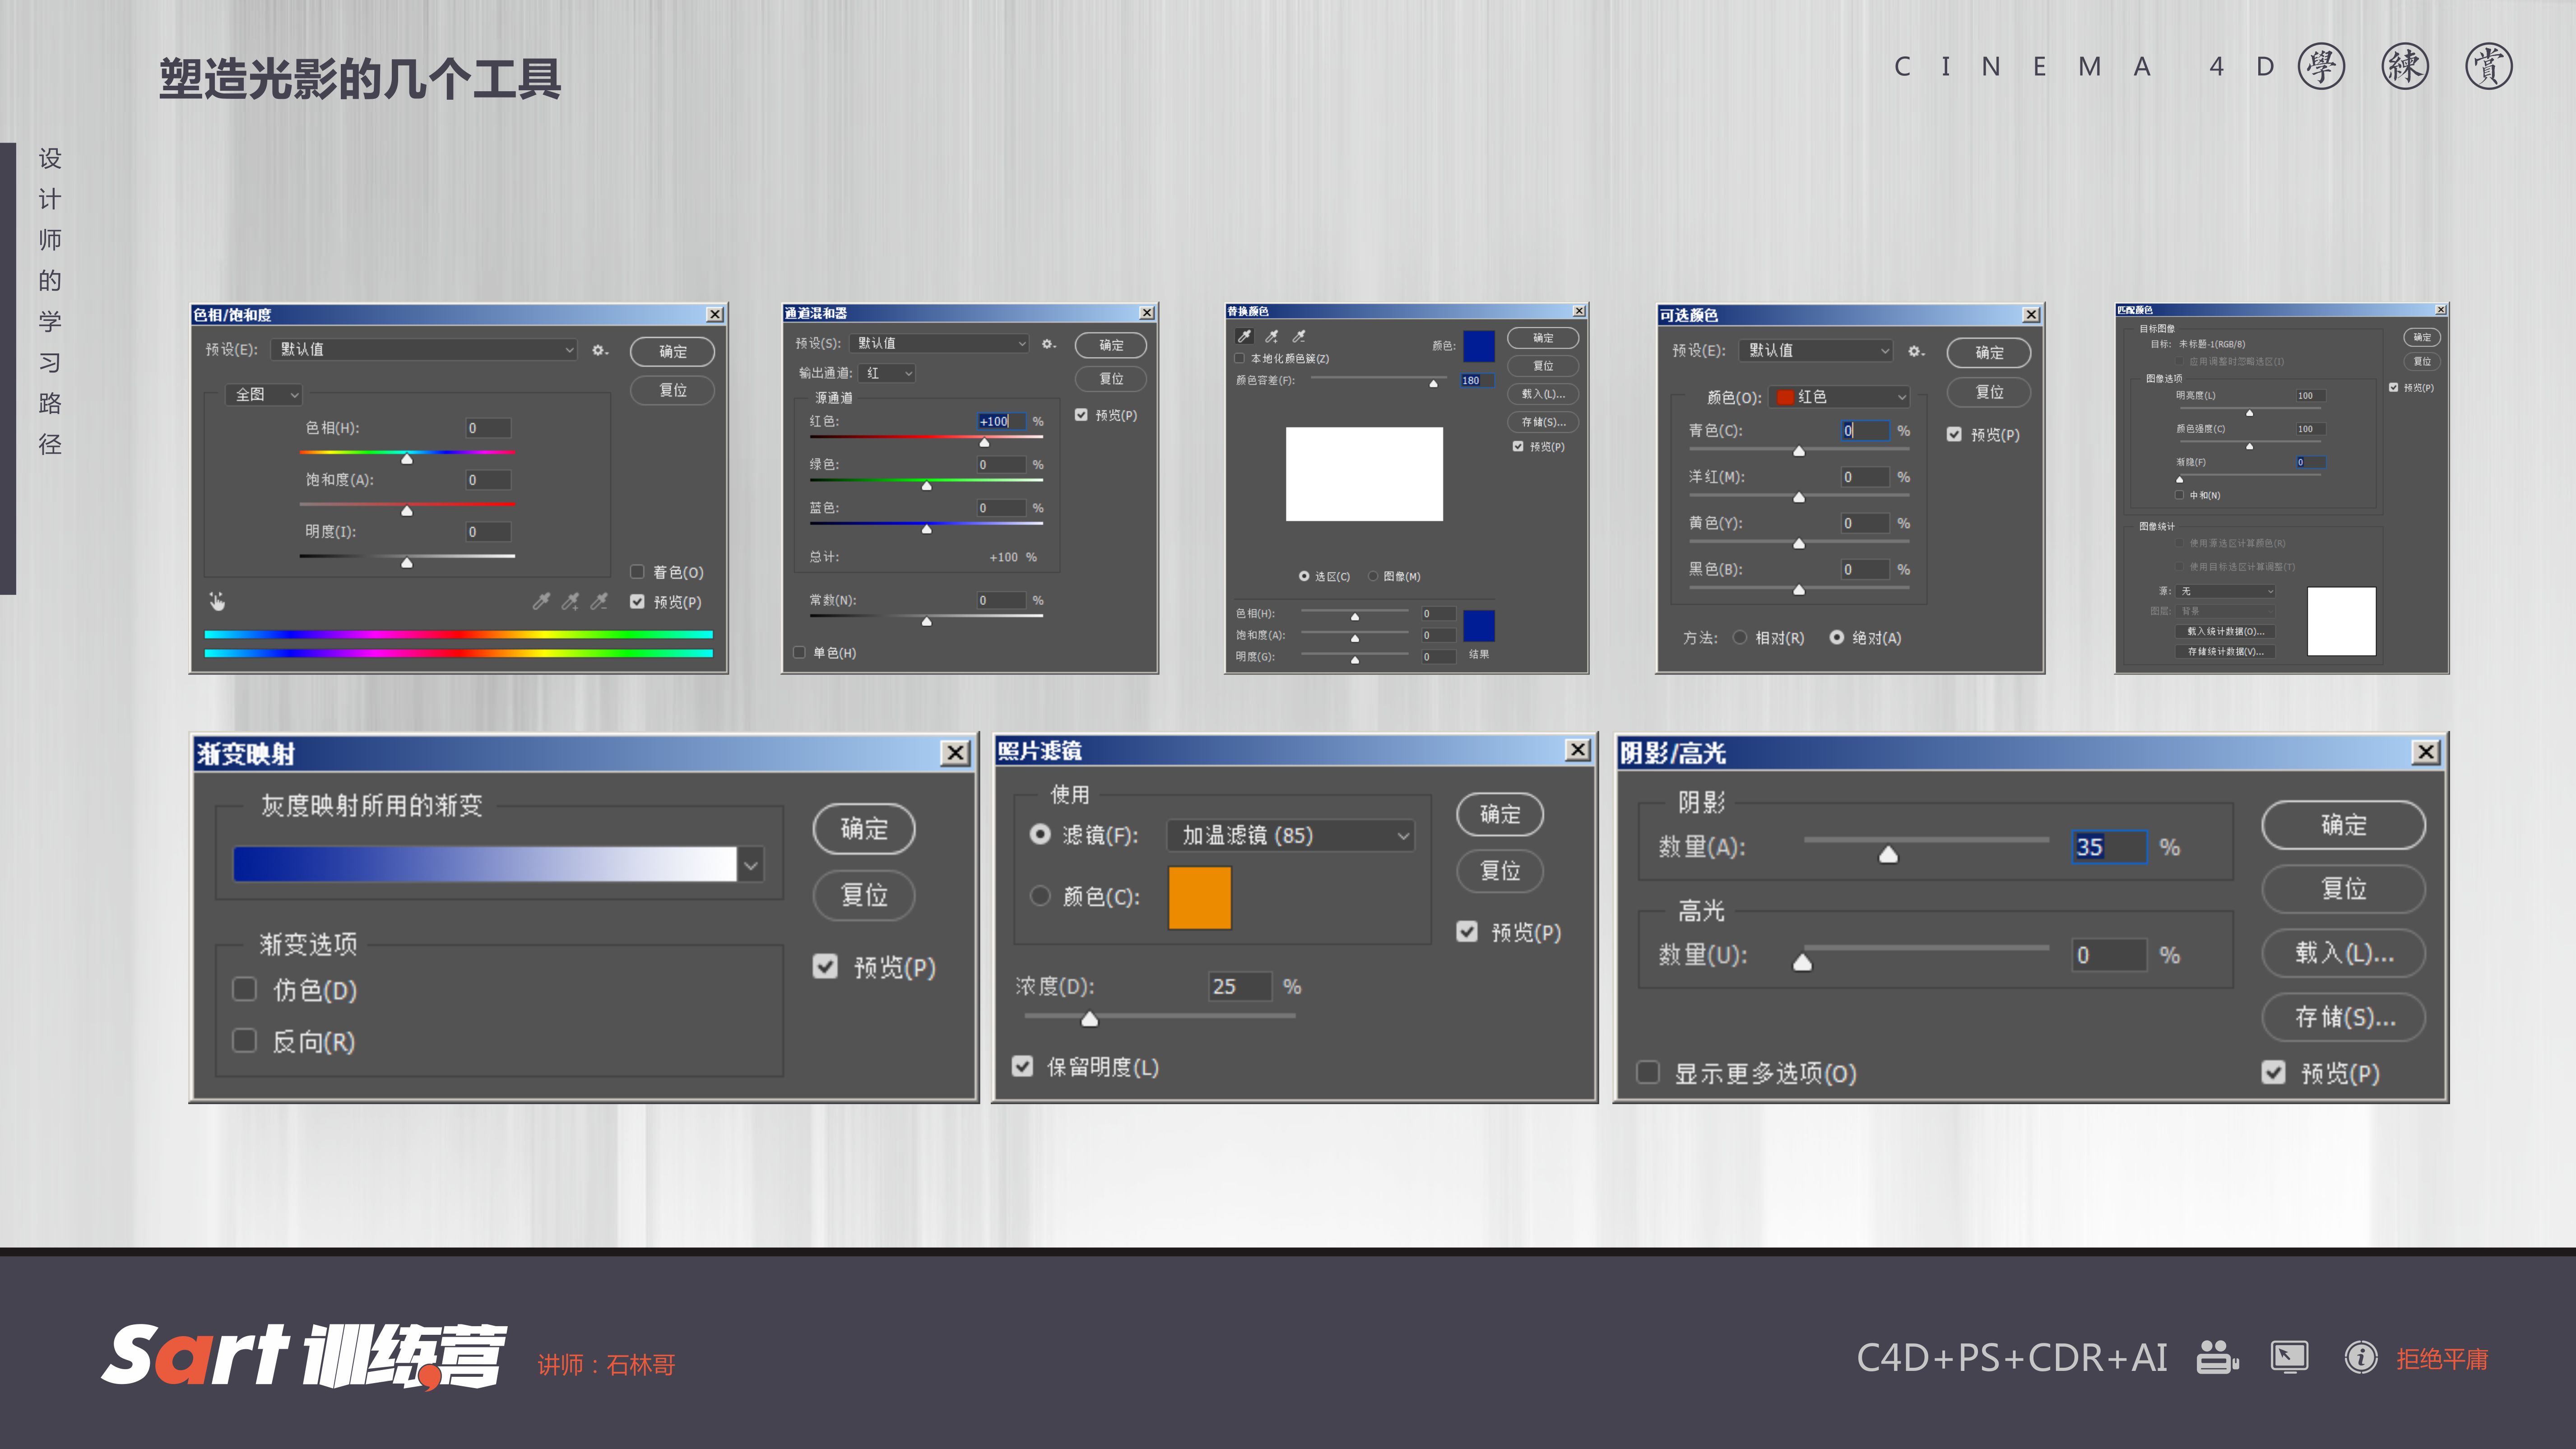Check the 单色(H) monochrome checkbox
This screenshot has width=2576, height=1449.
pyautogui.click(x=799, y=653)
